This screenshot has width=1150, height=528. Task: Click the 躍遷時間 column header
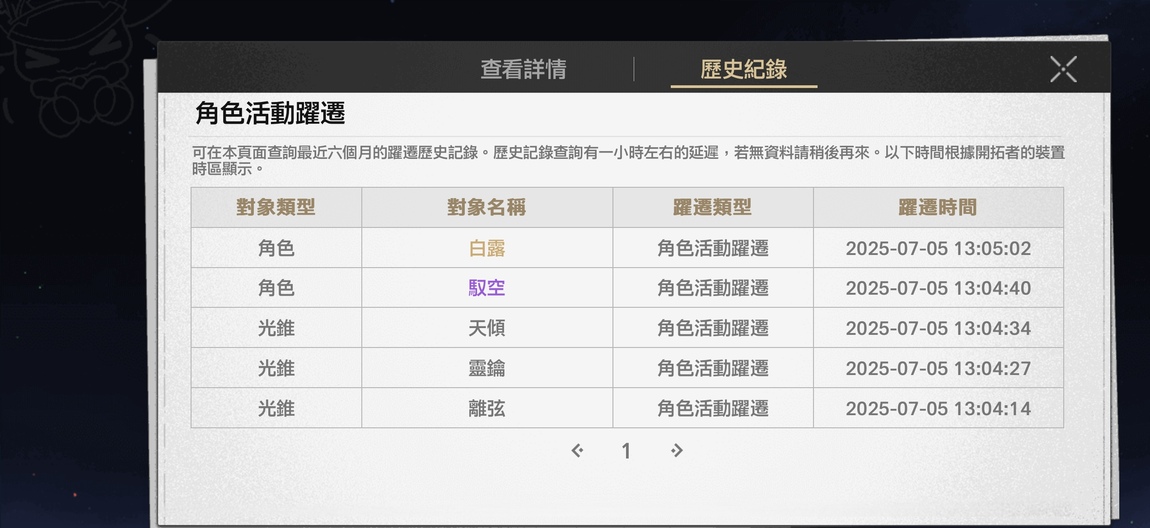[938, 208]
